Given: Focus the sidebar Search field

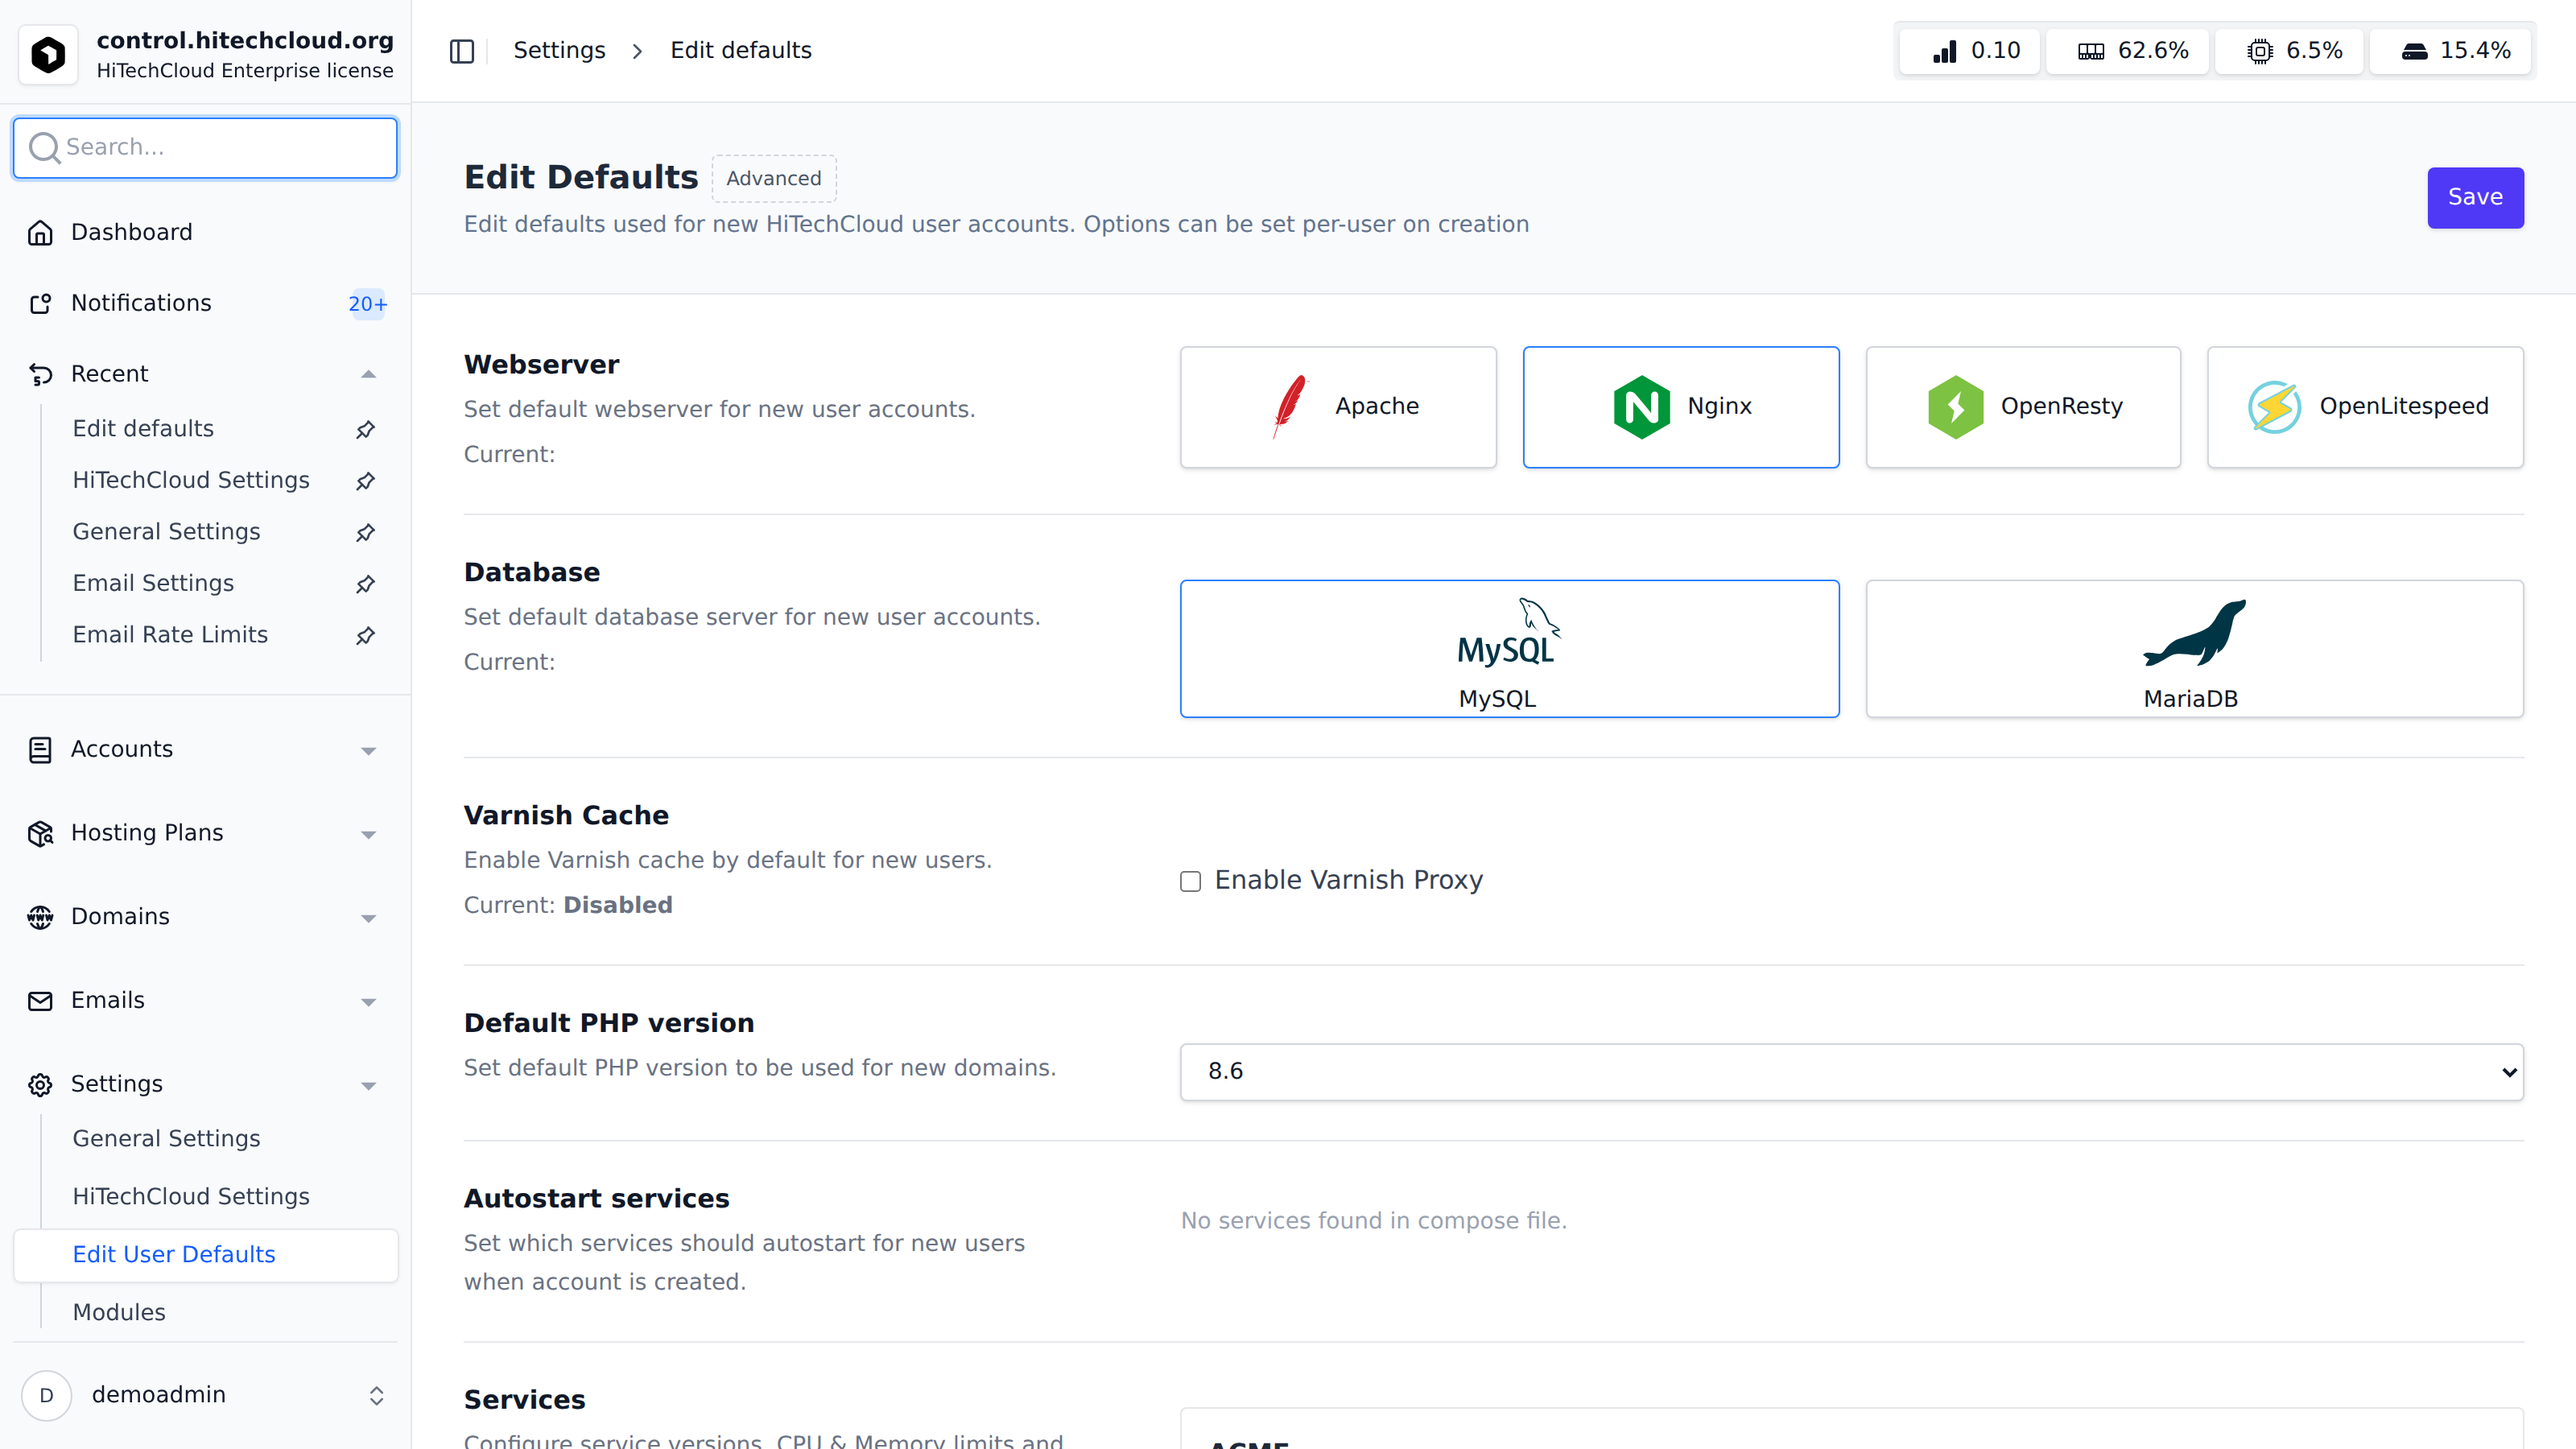Looking at the screenshot, I should pos(205,148).
